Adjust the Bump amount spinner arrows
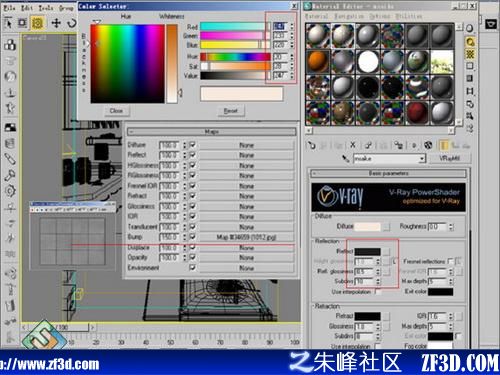500x375 pixels. [x=184, y=237]
